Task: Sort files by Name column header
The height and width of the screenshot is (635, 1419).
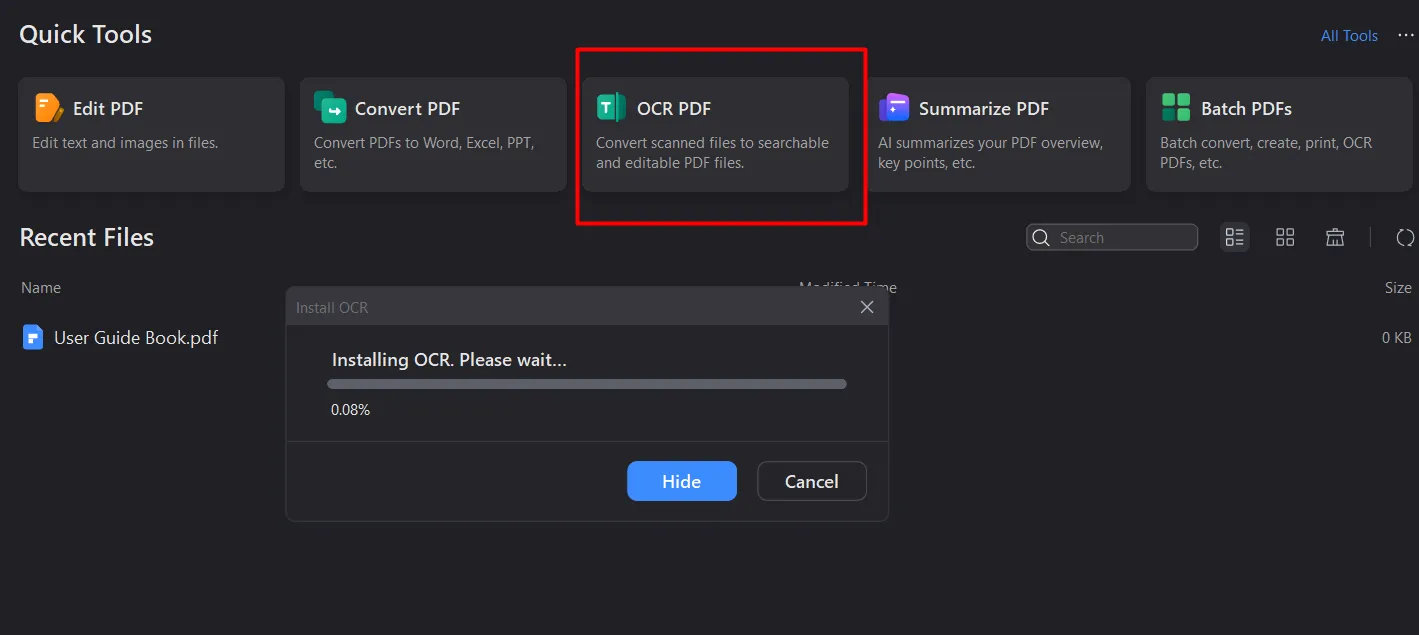Action: tap(41, 288)
